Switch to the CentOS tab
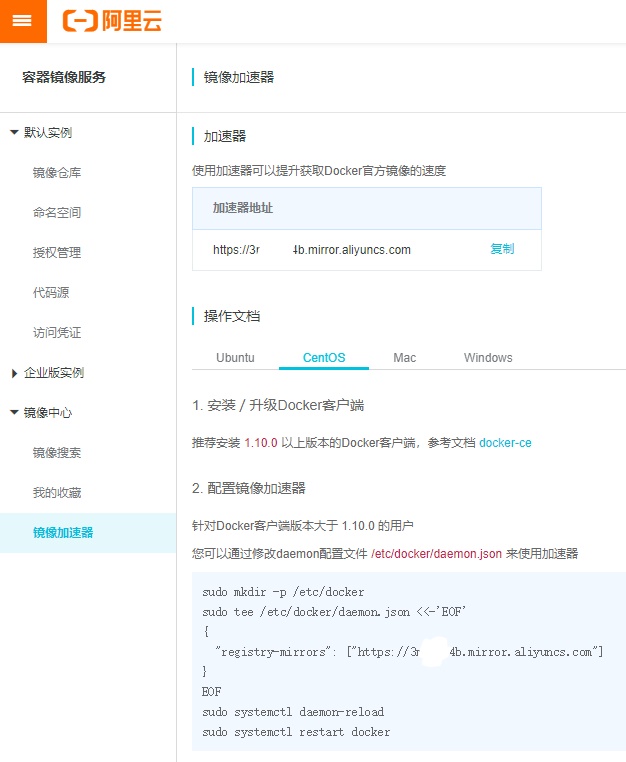626x762 pixels. [x=324, y=358]
